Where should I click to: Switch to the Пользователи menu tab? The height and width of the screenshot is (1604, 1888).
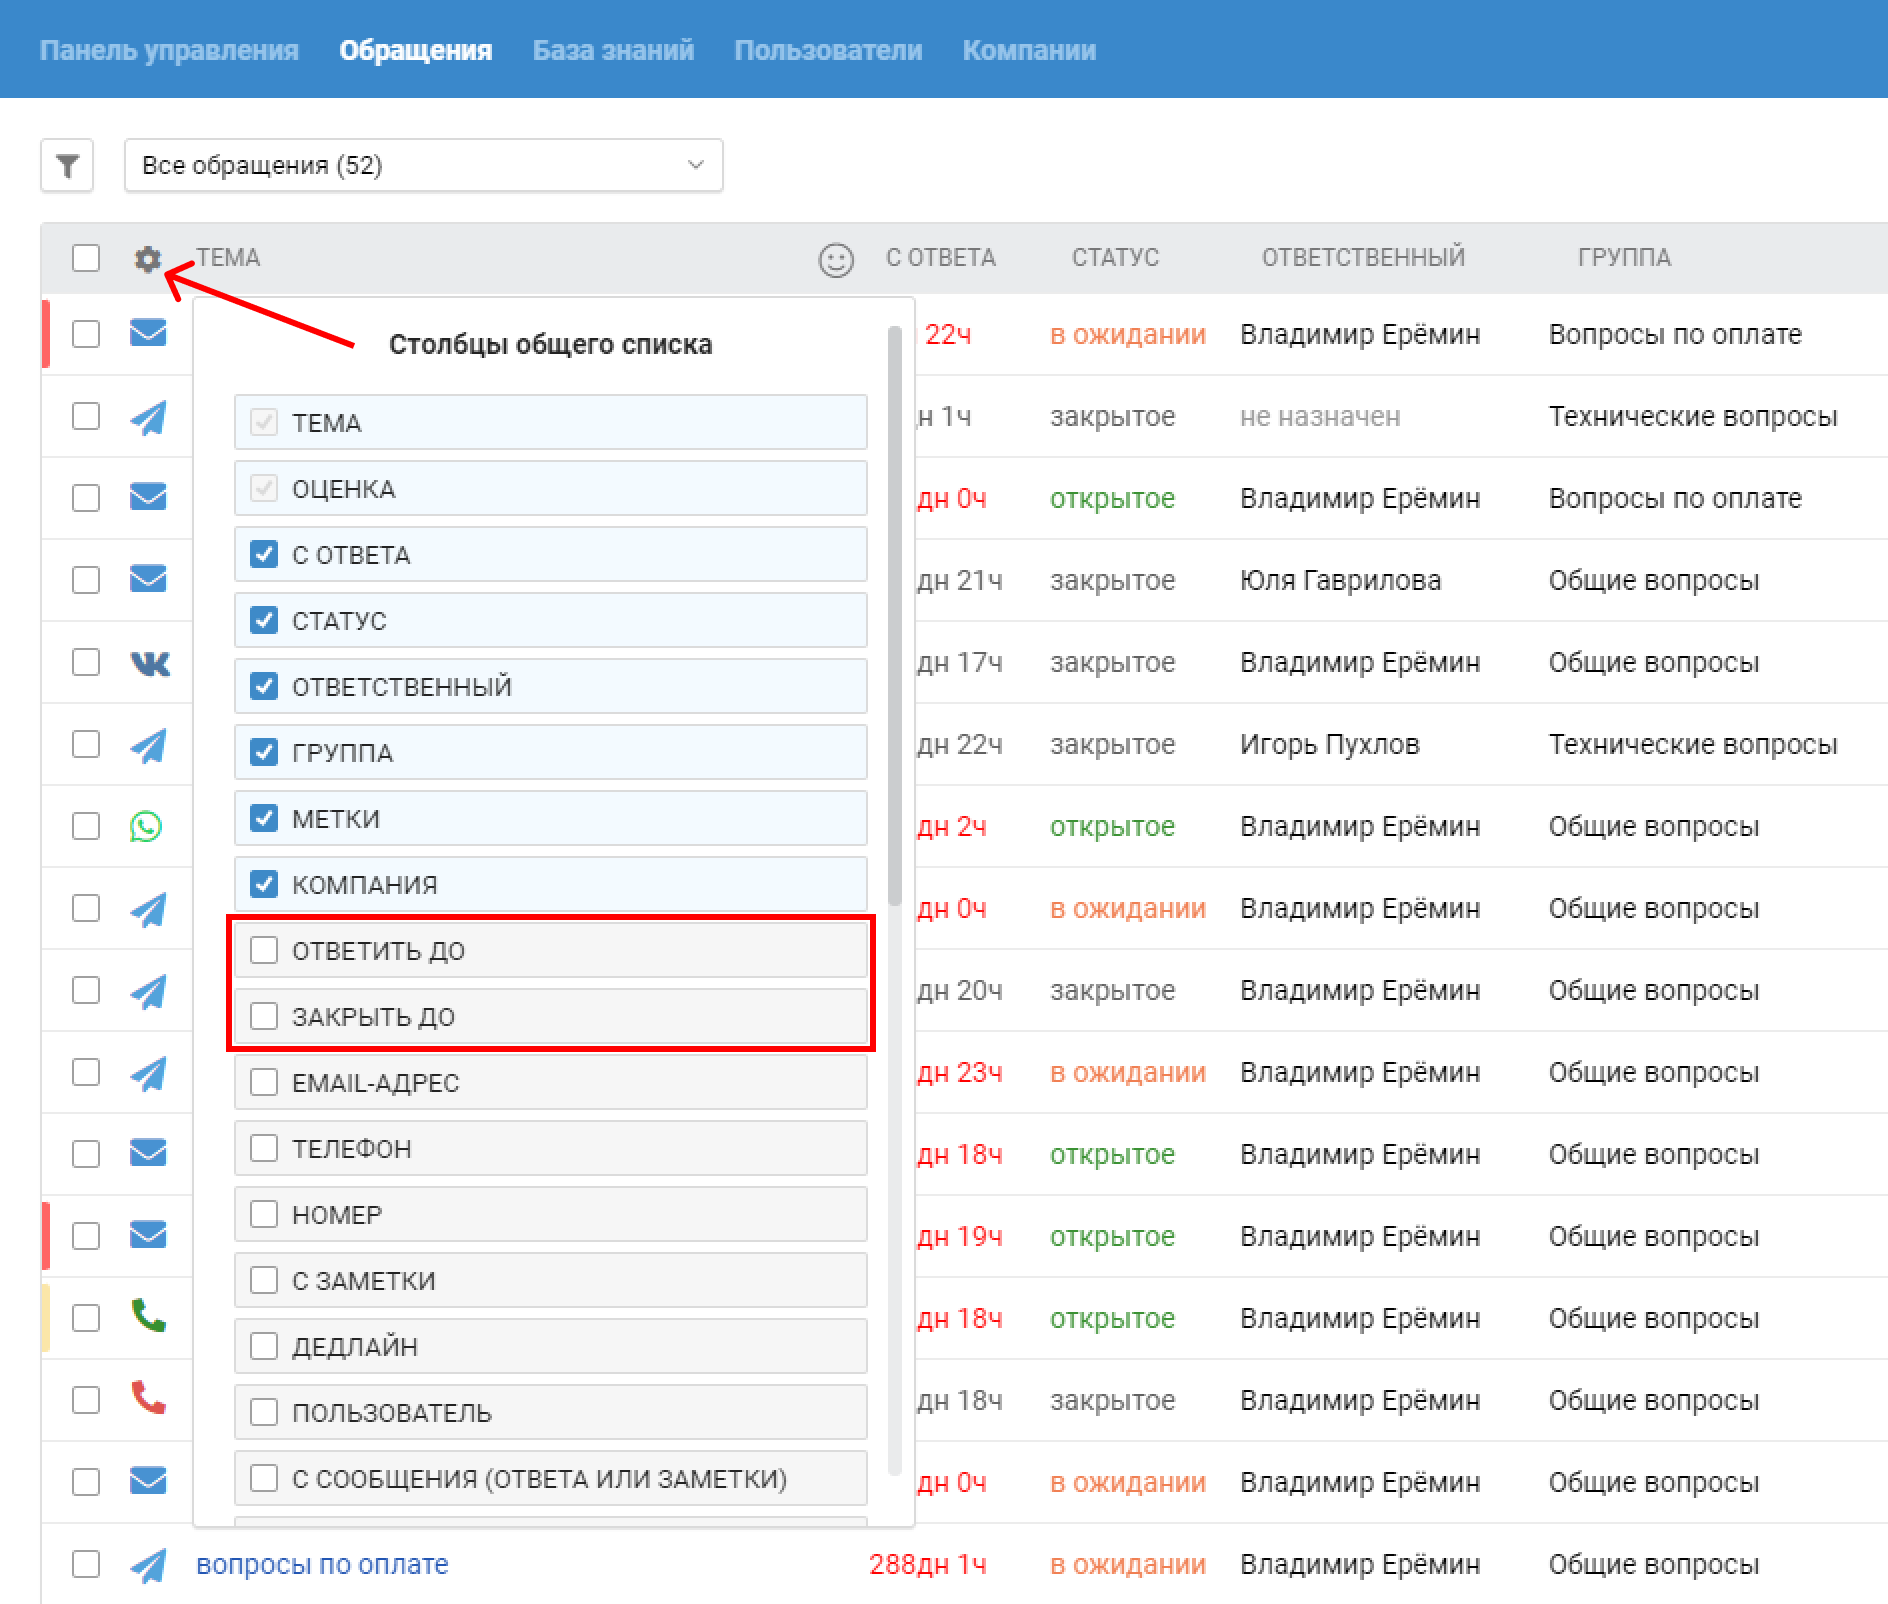[x=828, y=50]
